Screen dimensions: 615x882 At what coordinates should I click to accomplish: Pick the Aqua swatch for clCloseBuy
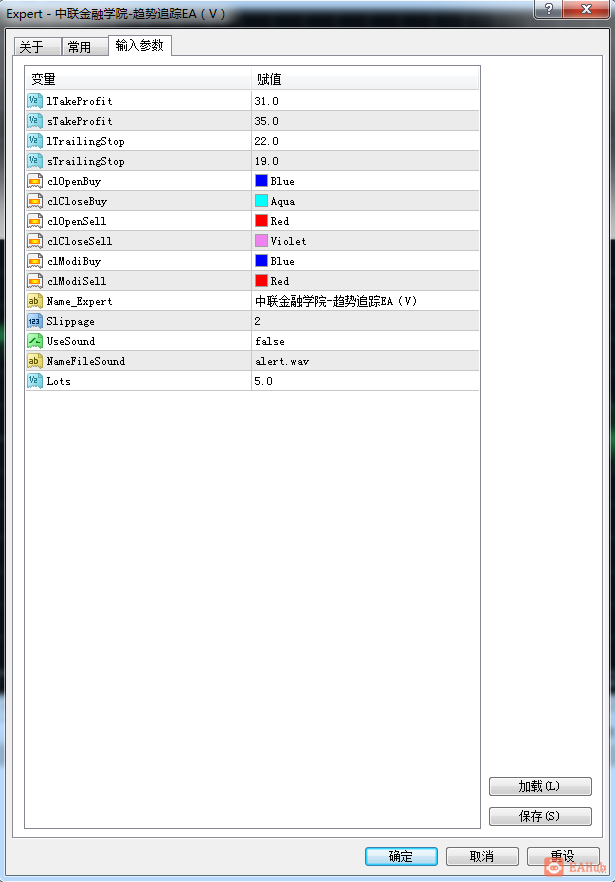(261, 201)
